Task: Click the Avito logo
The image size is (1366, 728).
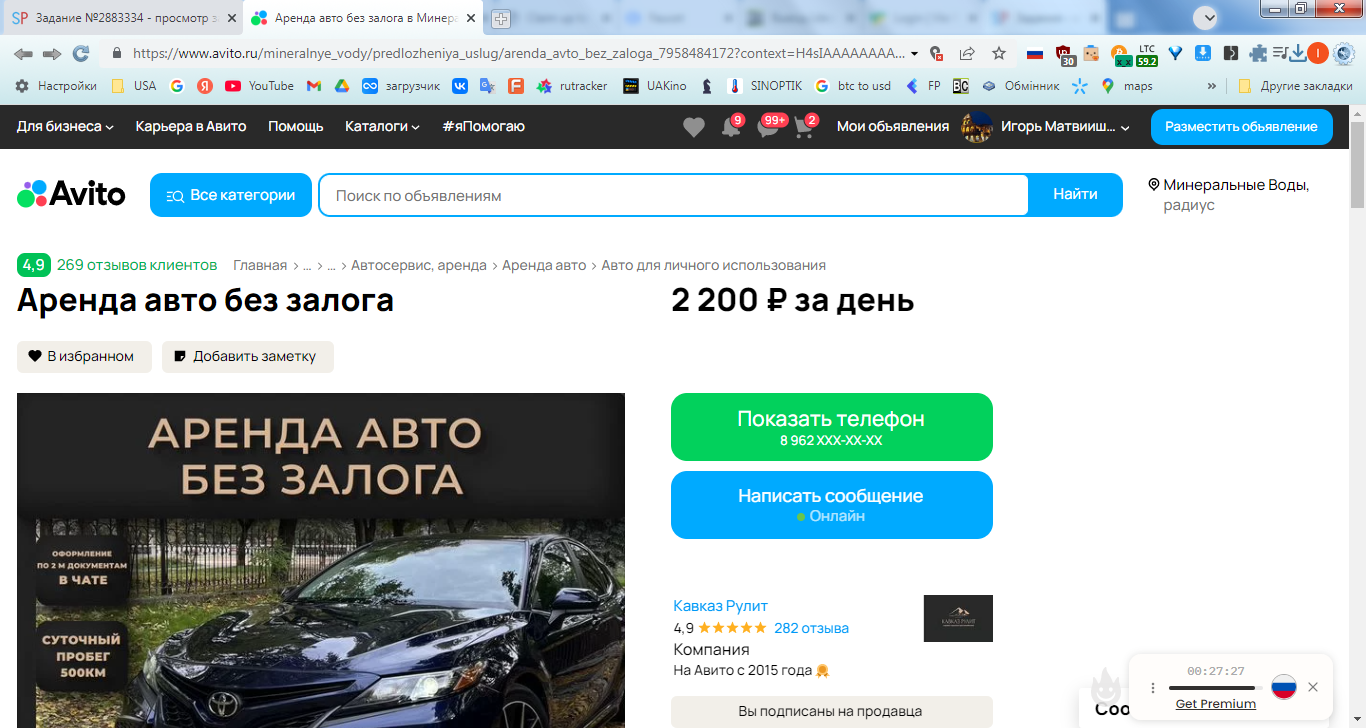Action: click(x=71, y=194)
